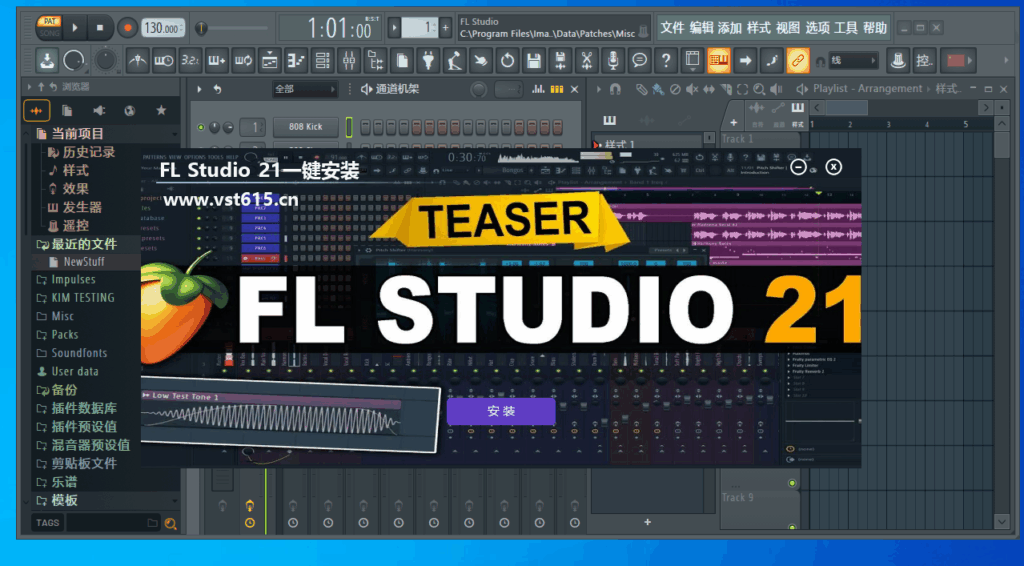This screenshot has height=566, width=1024.
Task: Click the plus button next to pattern selector
Action: pyautogui.click(x=445, y=27)
